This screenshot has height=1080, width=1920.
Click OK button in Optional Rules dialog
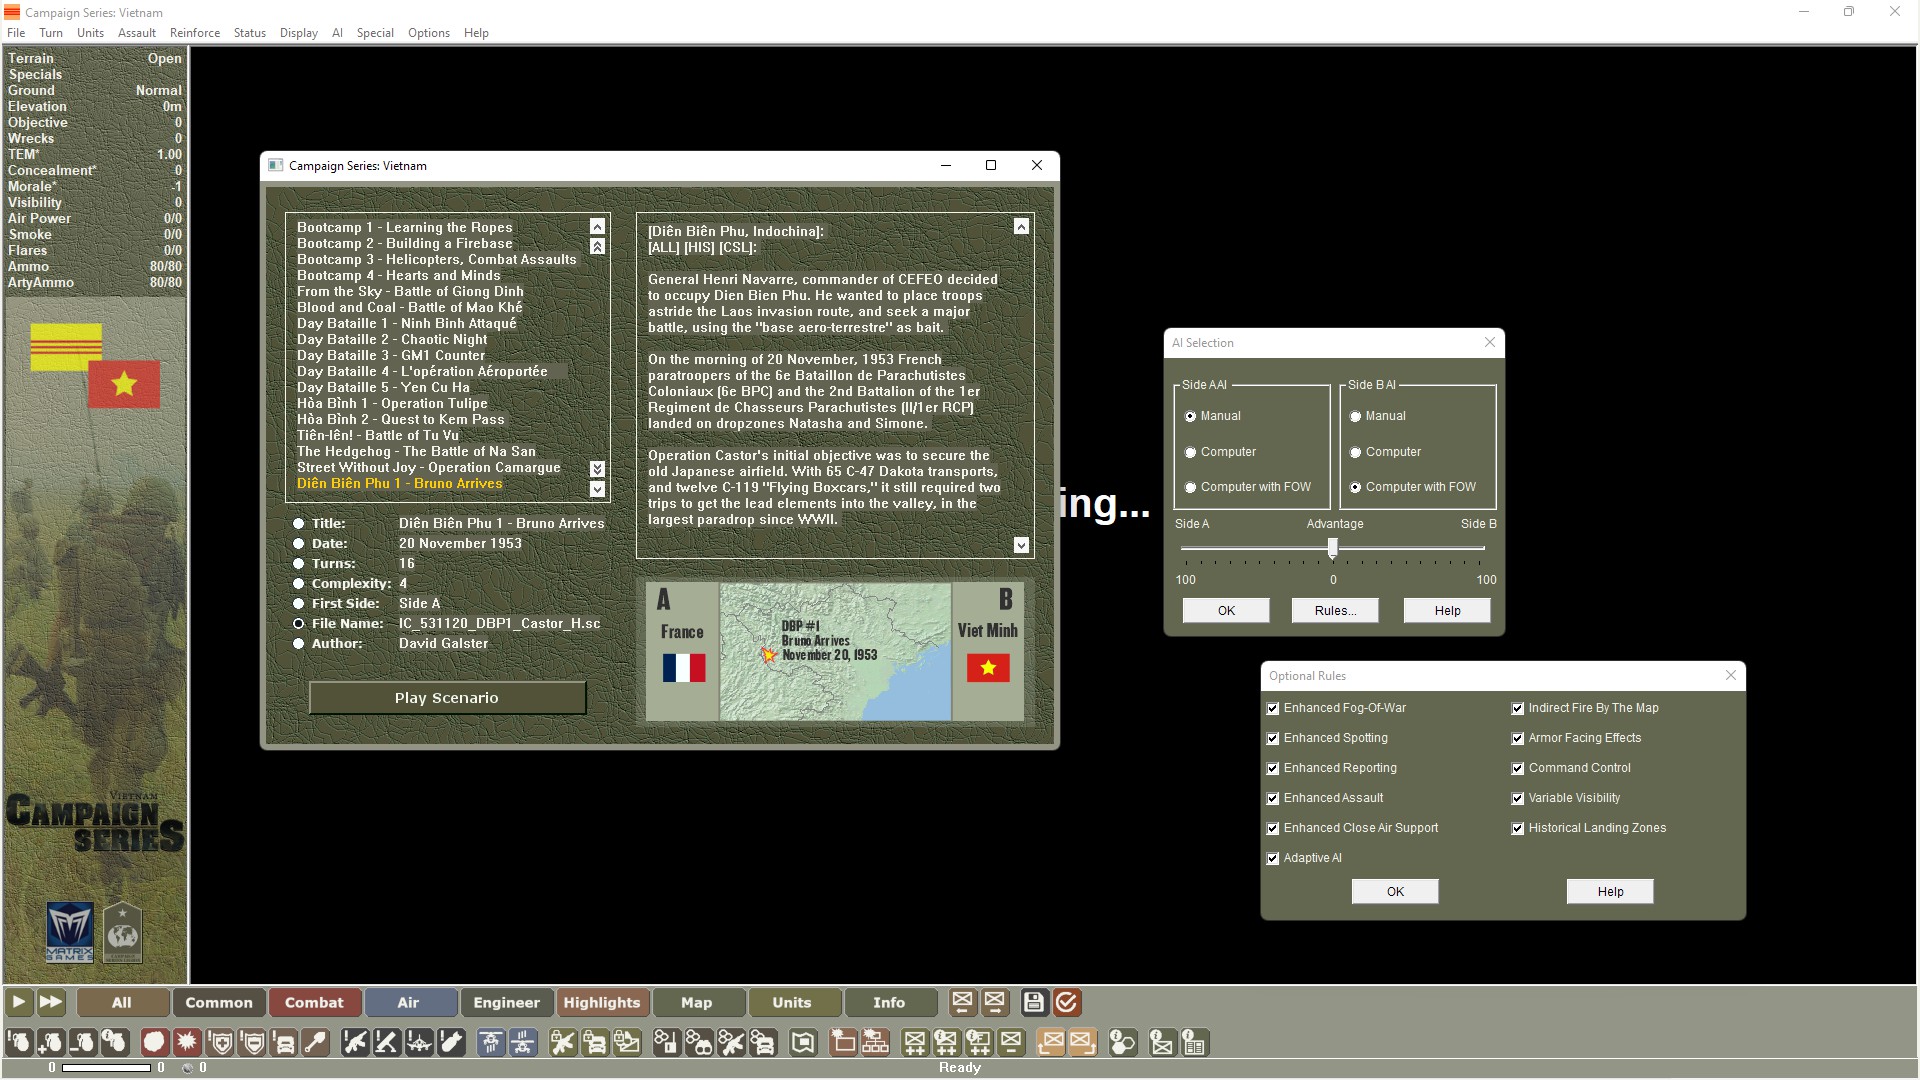[1394, 891]
